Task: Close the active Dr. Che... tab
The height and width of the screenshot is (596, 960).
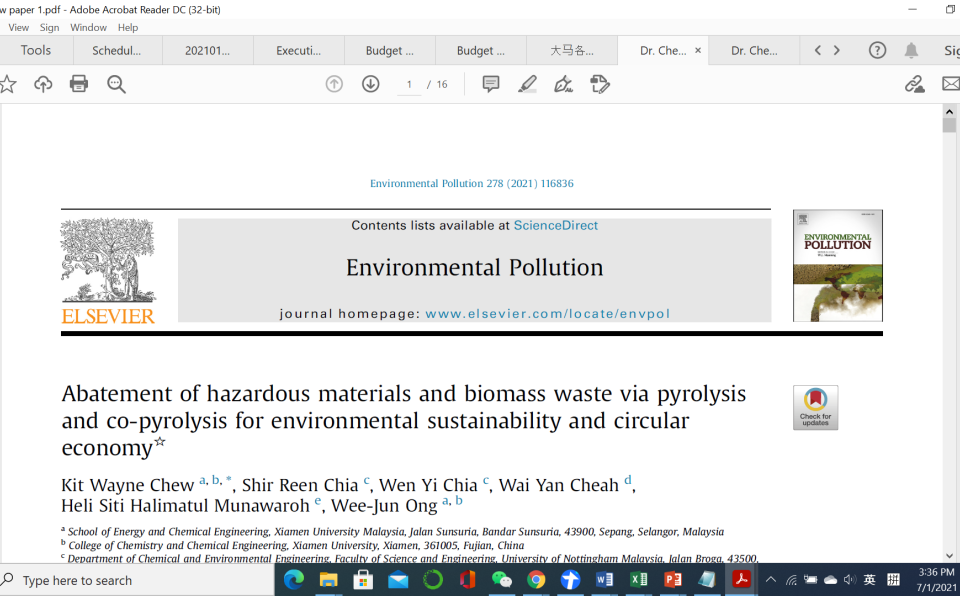Action: pyautogui.click(x=698, y=50)
